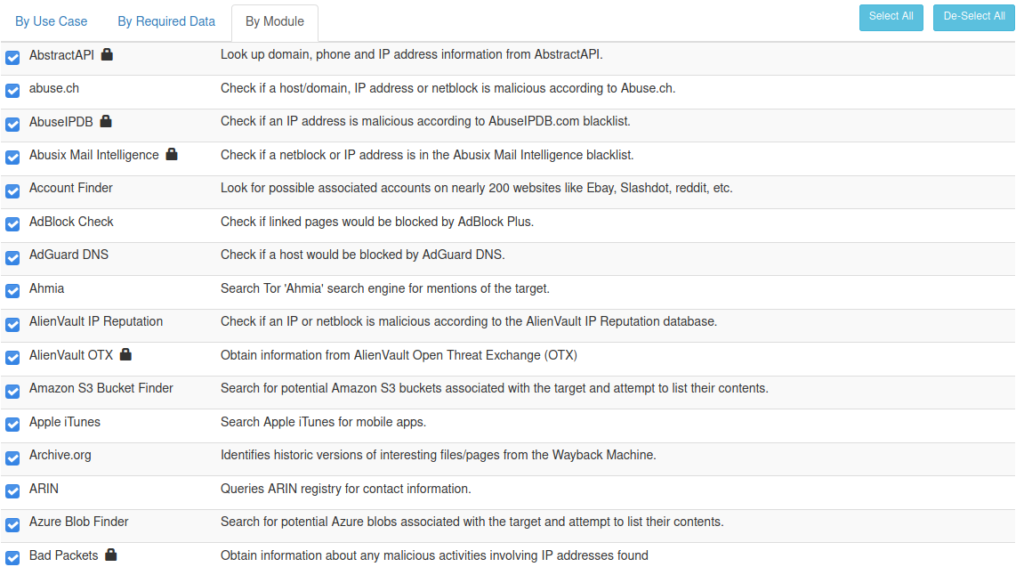
Task: Click the lock icon beside AbuseIPDB
Action: point(106,121)
